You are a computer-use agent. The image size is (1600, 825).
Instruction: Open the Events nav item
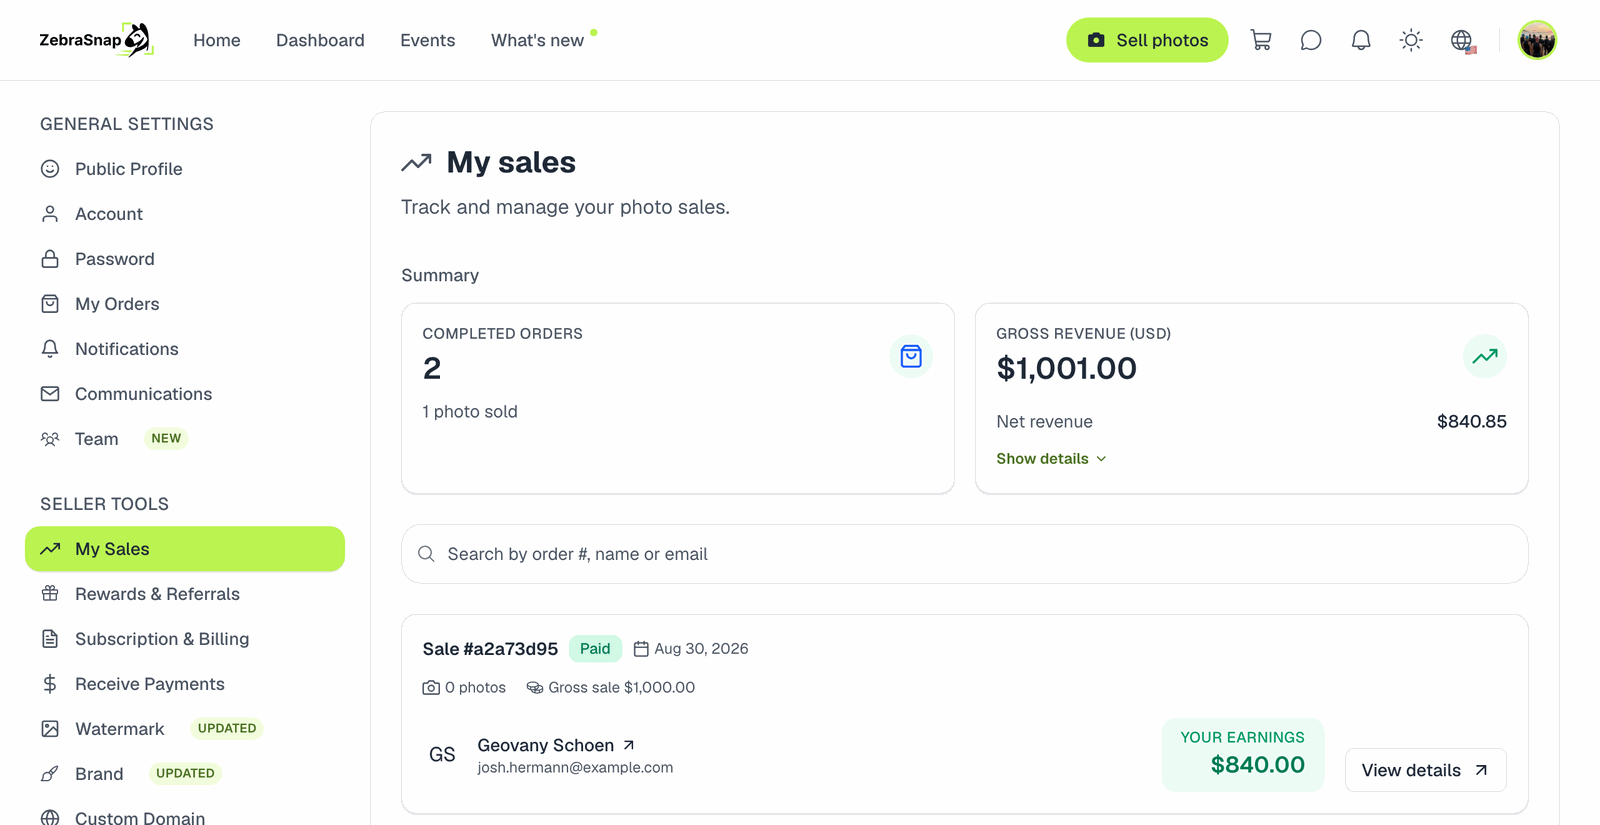428,40
